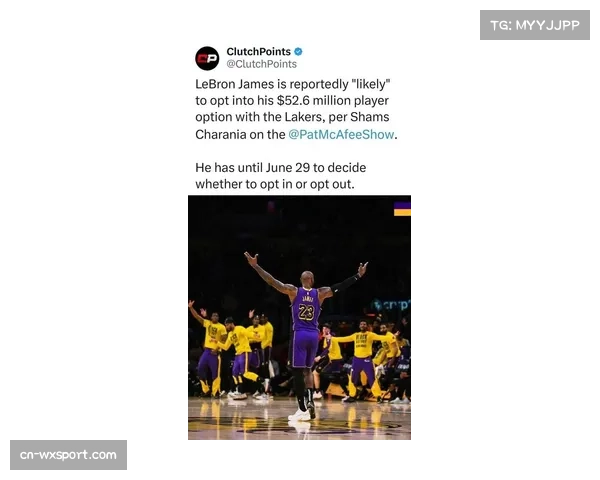Click the 'whether to opt in or opt out' line

[x=275, y=184]
